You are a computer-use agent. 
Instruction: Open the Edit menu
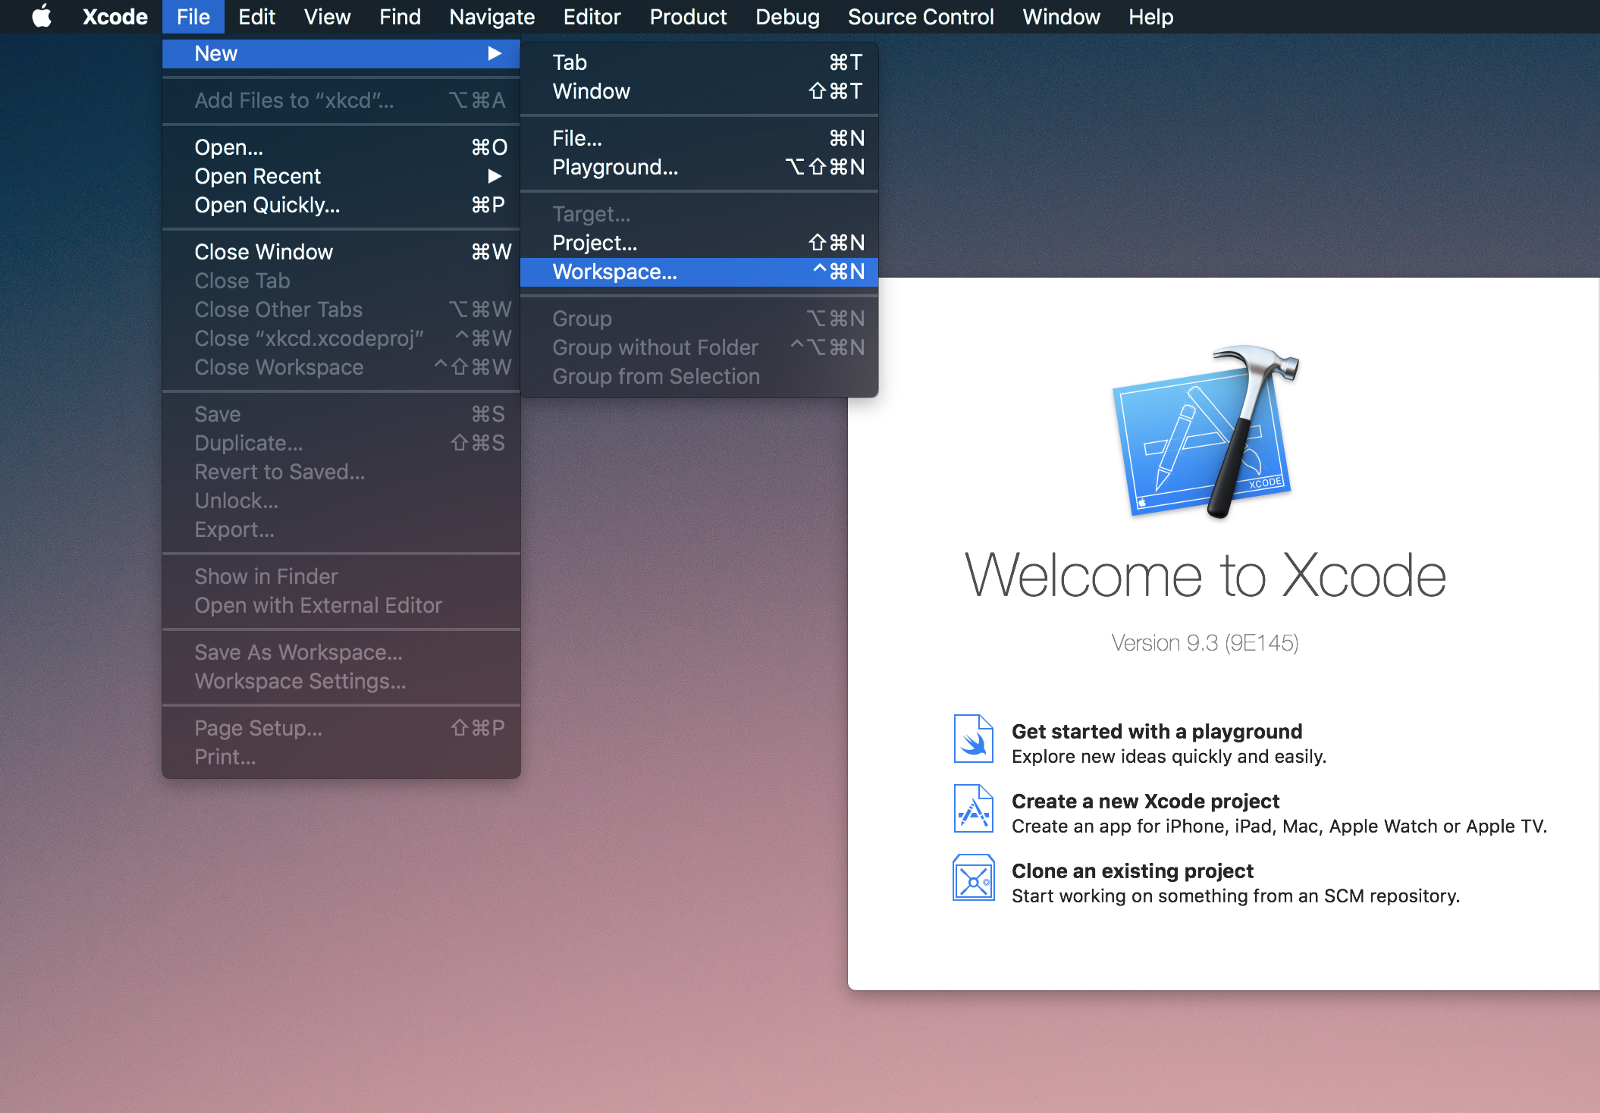(257, 17)
